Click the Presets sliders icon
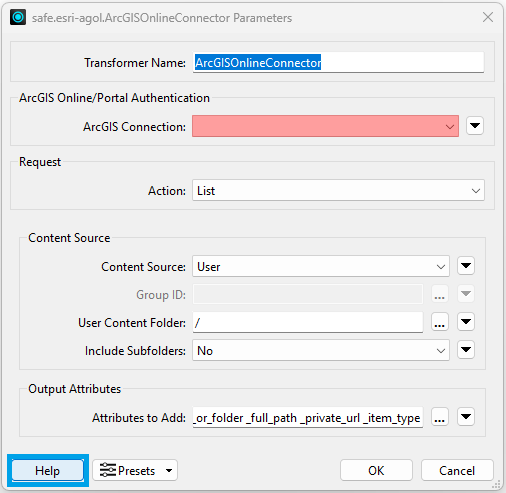 pyautogui.click(x=108, y=470)
